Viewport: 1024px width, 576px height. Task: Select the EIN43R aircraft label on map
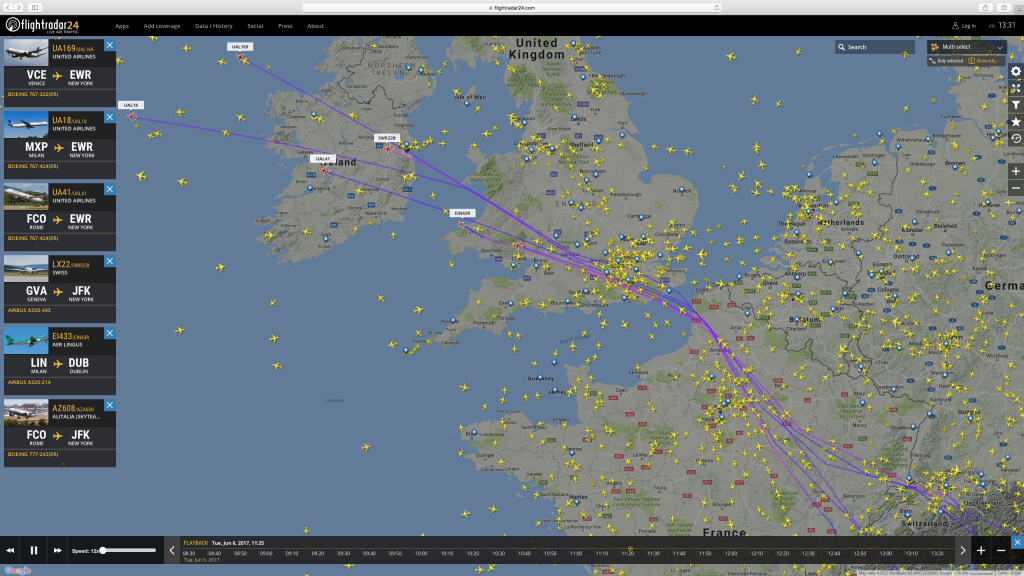(x=462, y=213)
